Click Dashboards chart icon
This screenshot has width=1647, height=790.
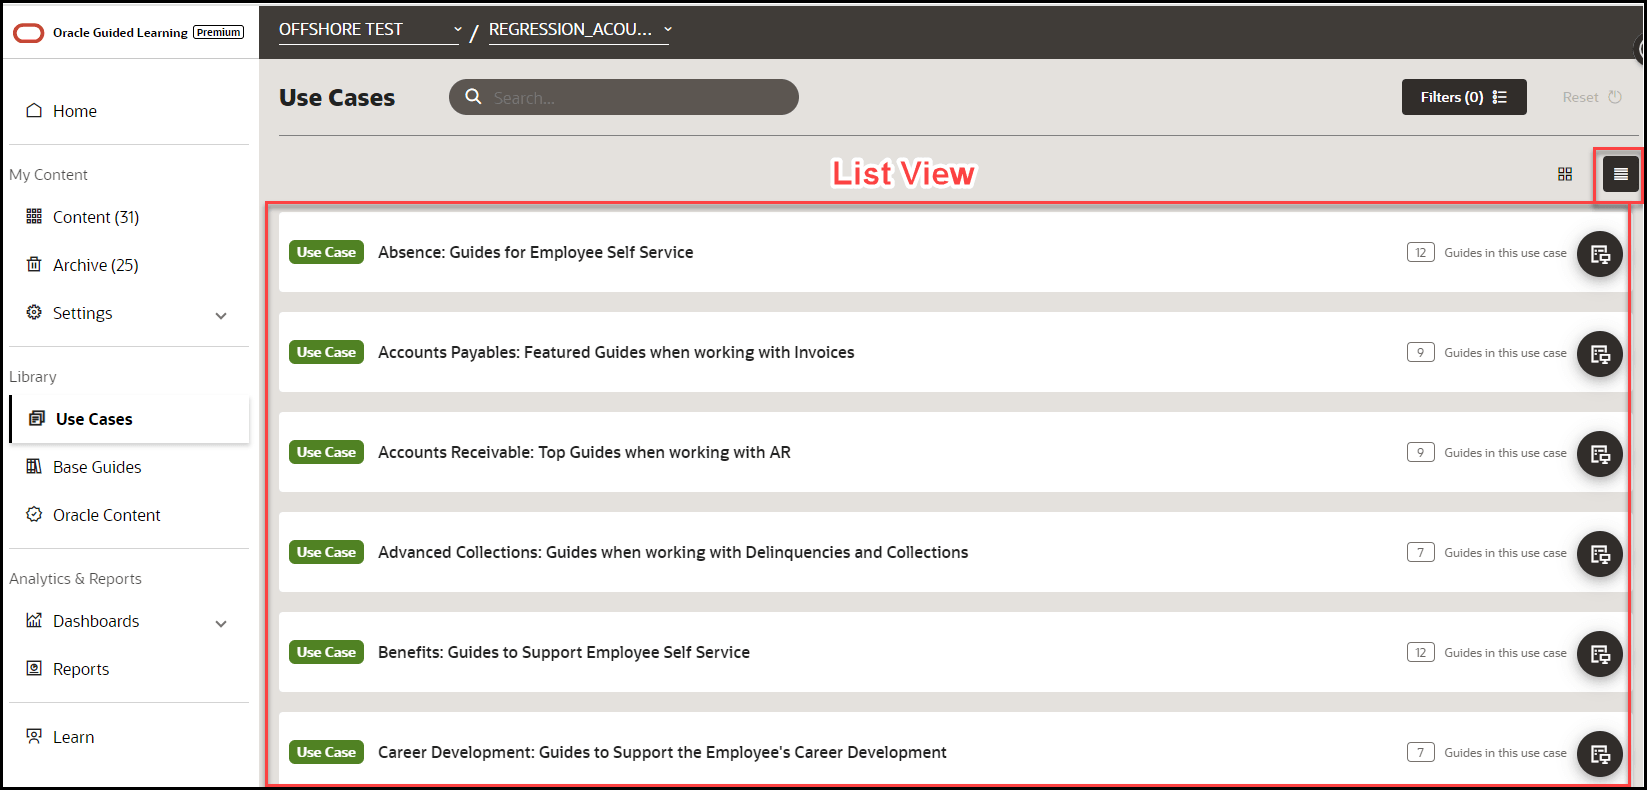point(34,620)
